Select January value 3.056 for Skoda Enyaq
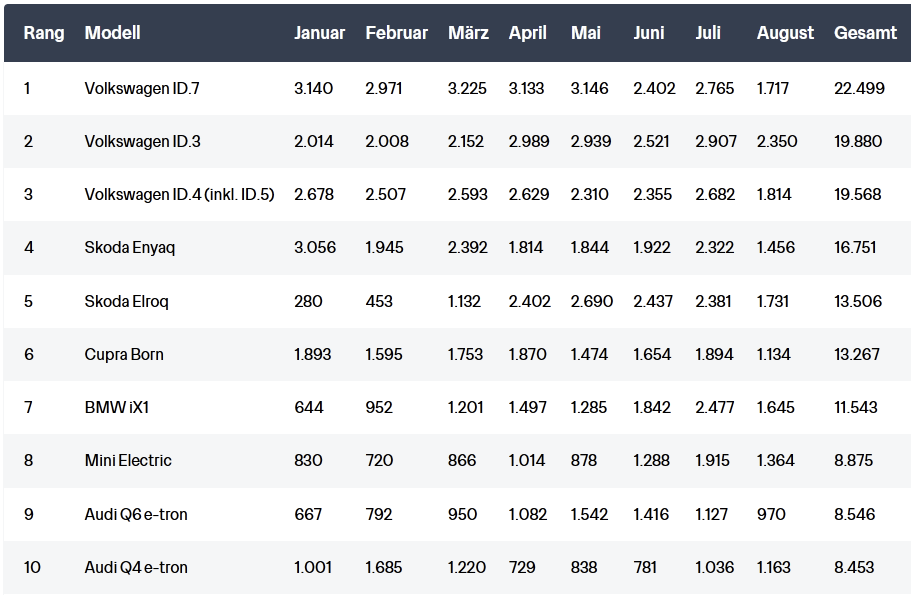Screen dimensions: 914x595 (315, 248)
